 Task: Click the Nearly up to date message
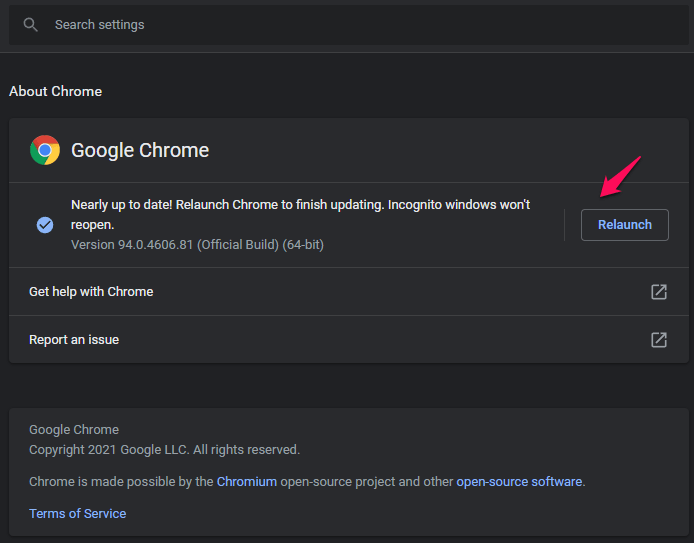[x=301, y=215]
